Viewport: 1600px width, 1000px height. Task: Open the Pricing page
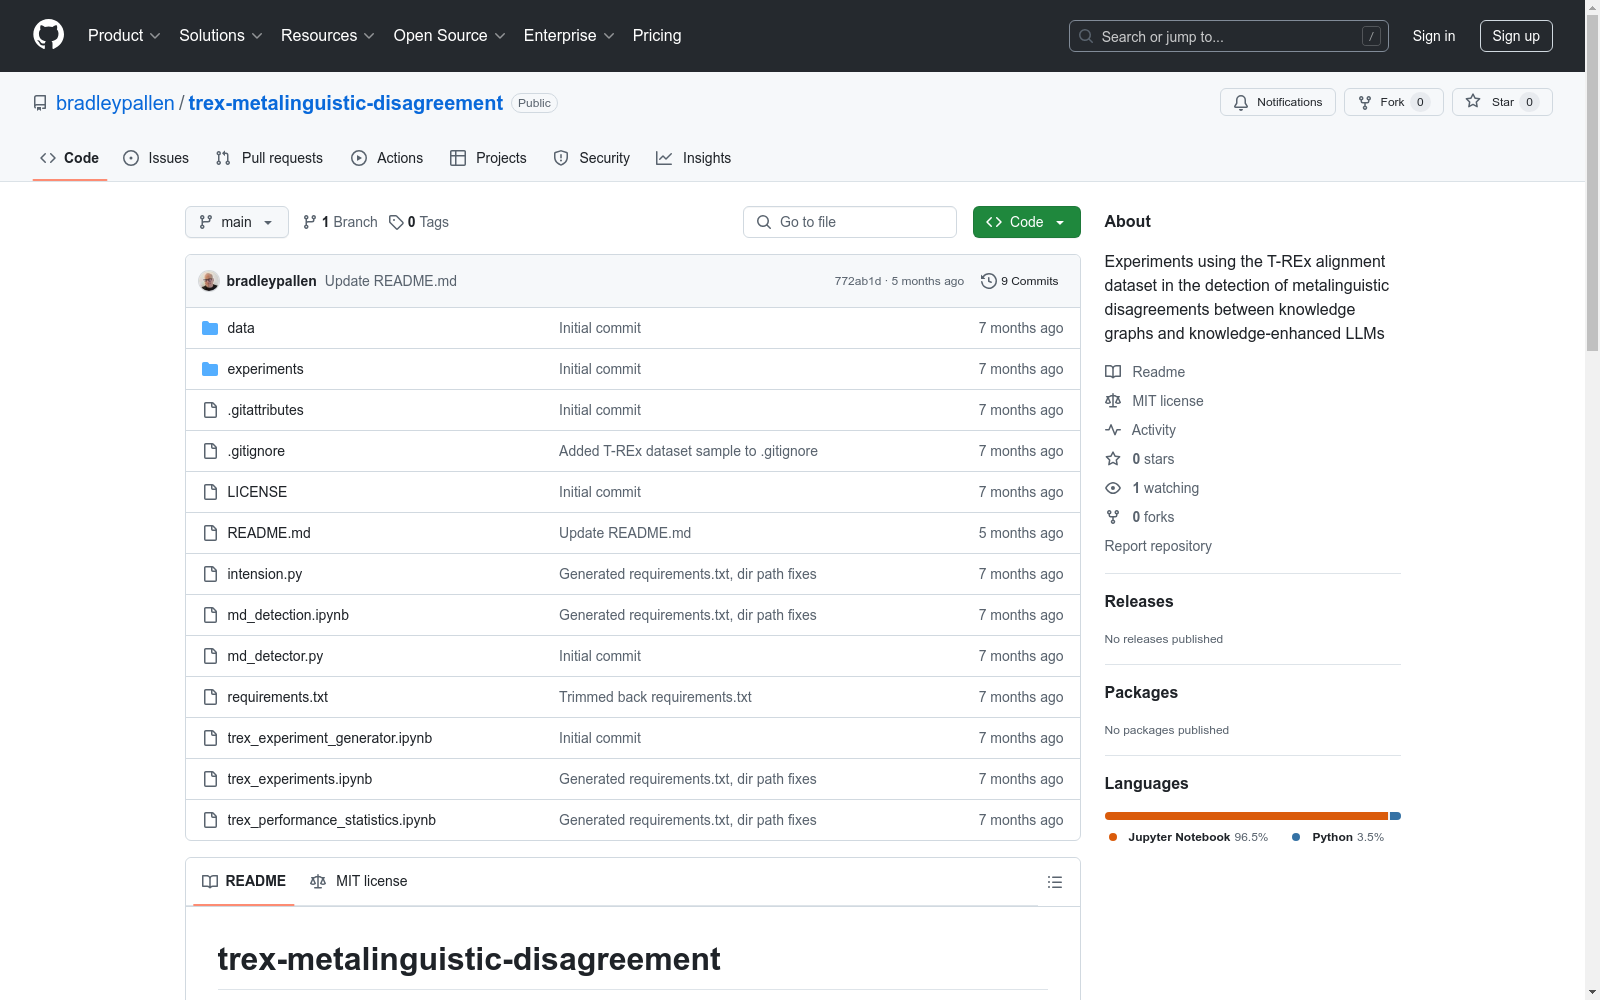click(x=657, y=35)
